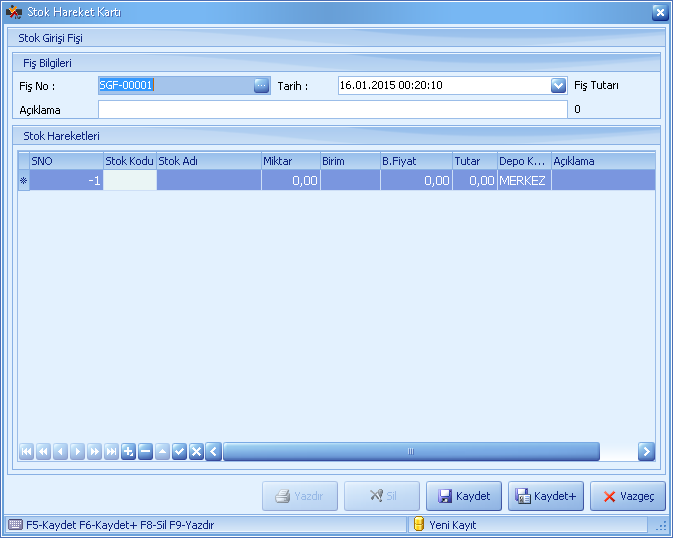Image resolution: width=673 pixels, height=538 pixels.
Task: Select the Açıklama text field
Action: [332, 109]
